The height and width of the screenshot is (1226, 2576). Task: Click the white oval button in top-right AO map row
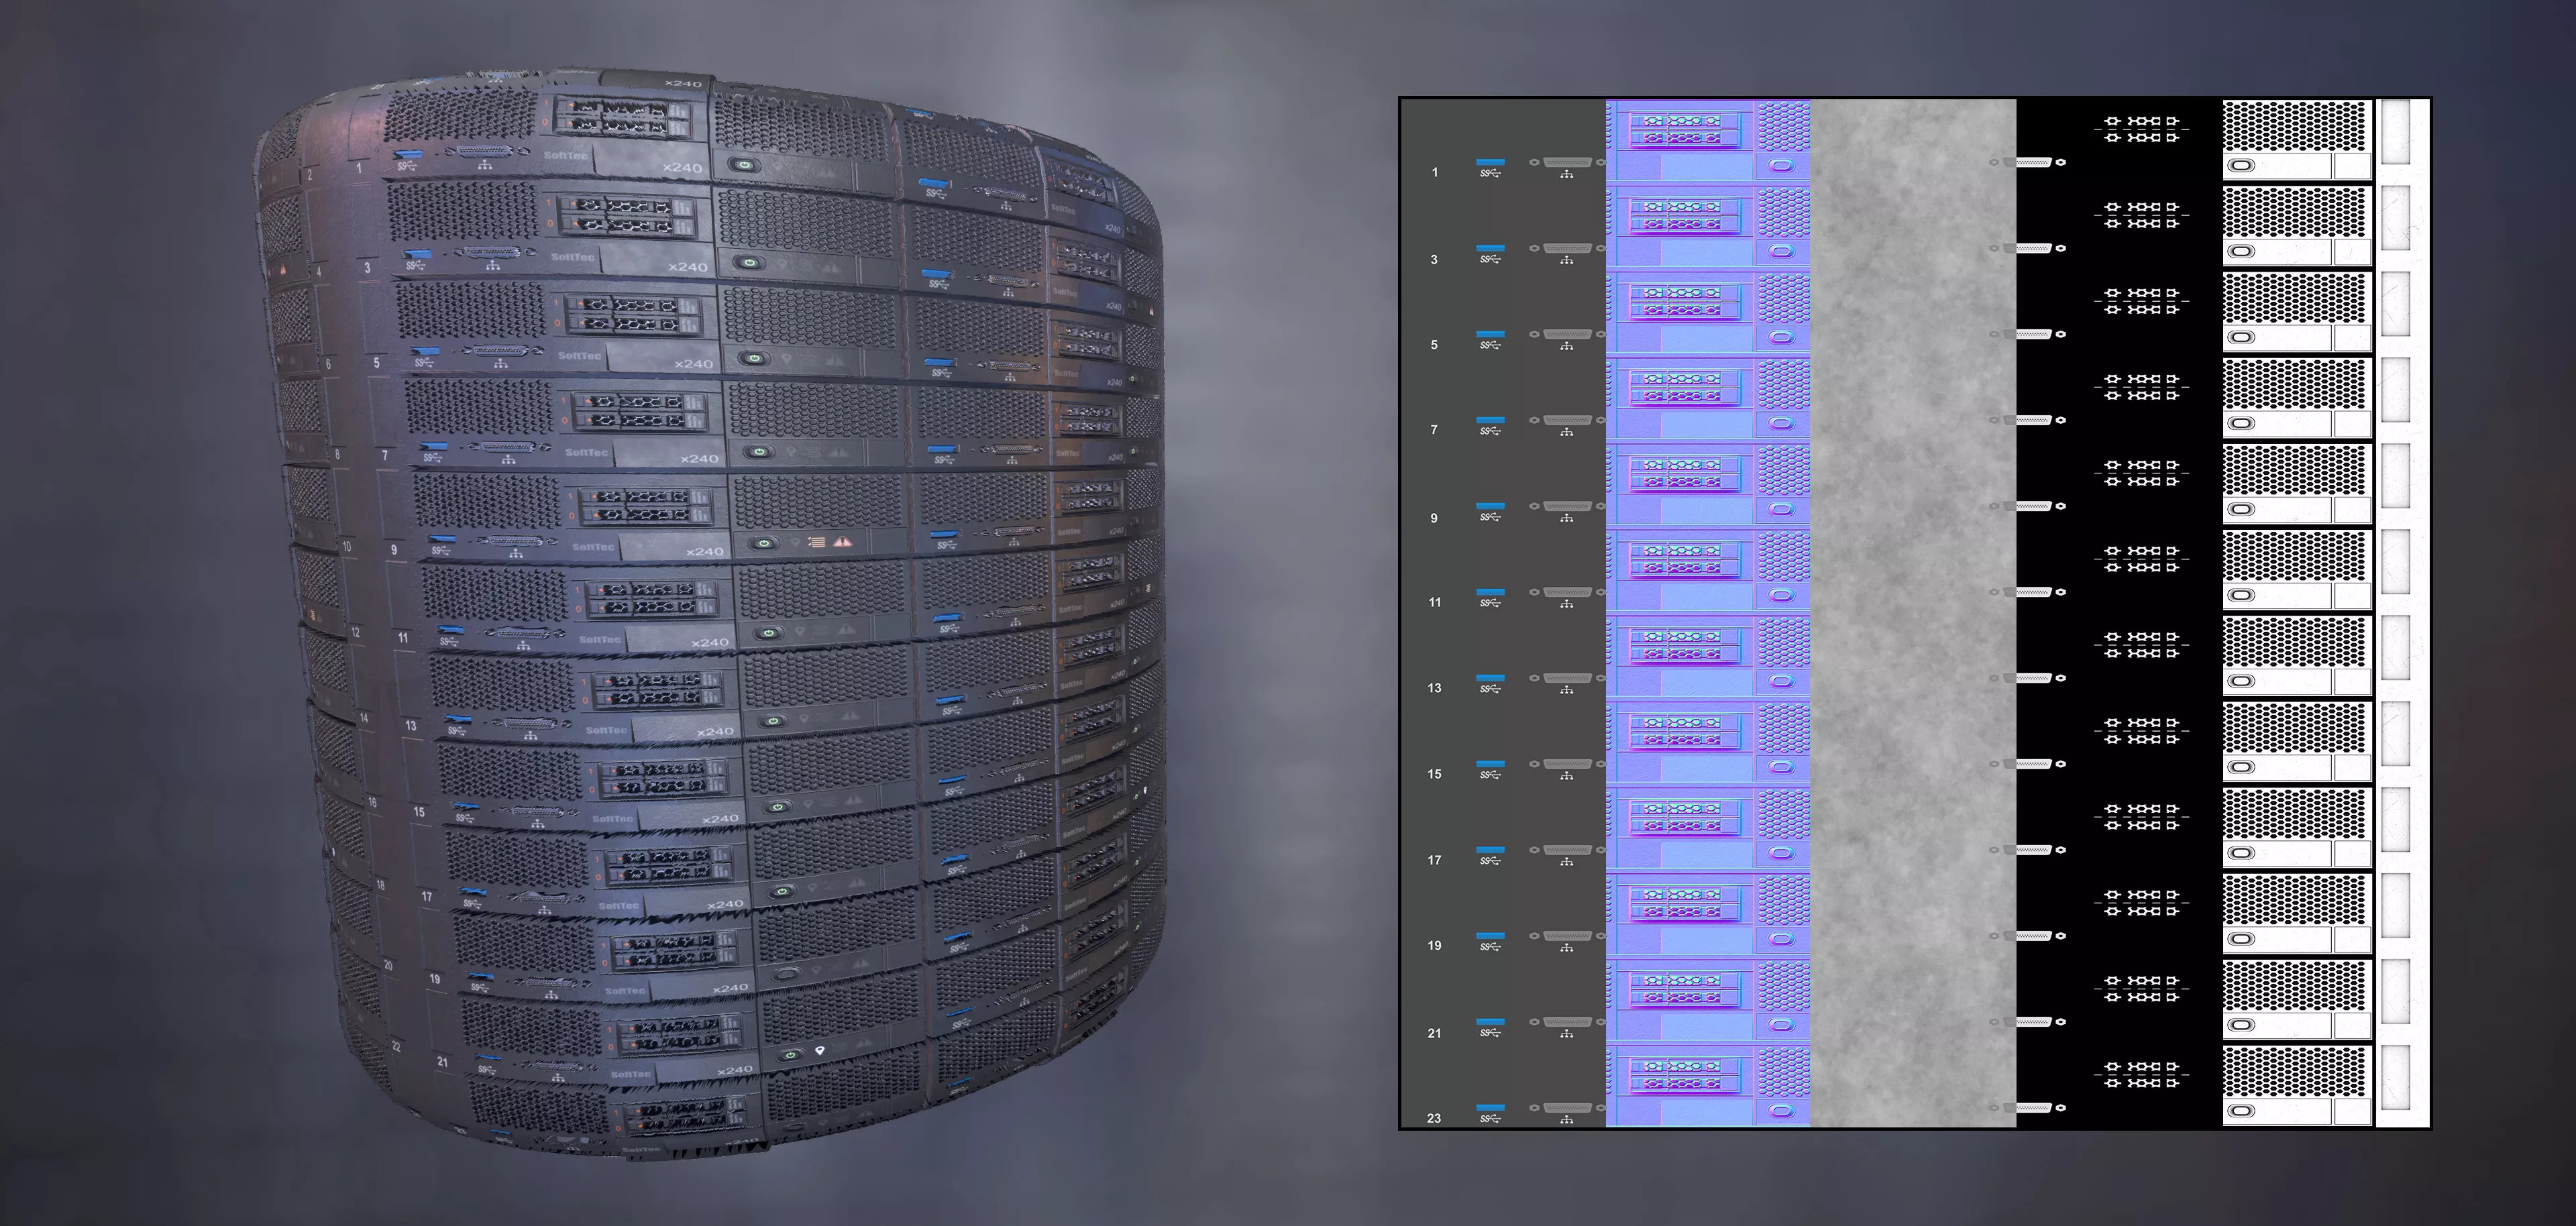tap(2241, 166)
